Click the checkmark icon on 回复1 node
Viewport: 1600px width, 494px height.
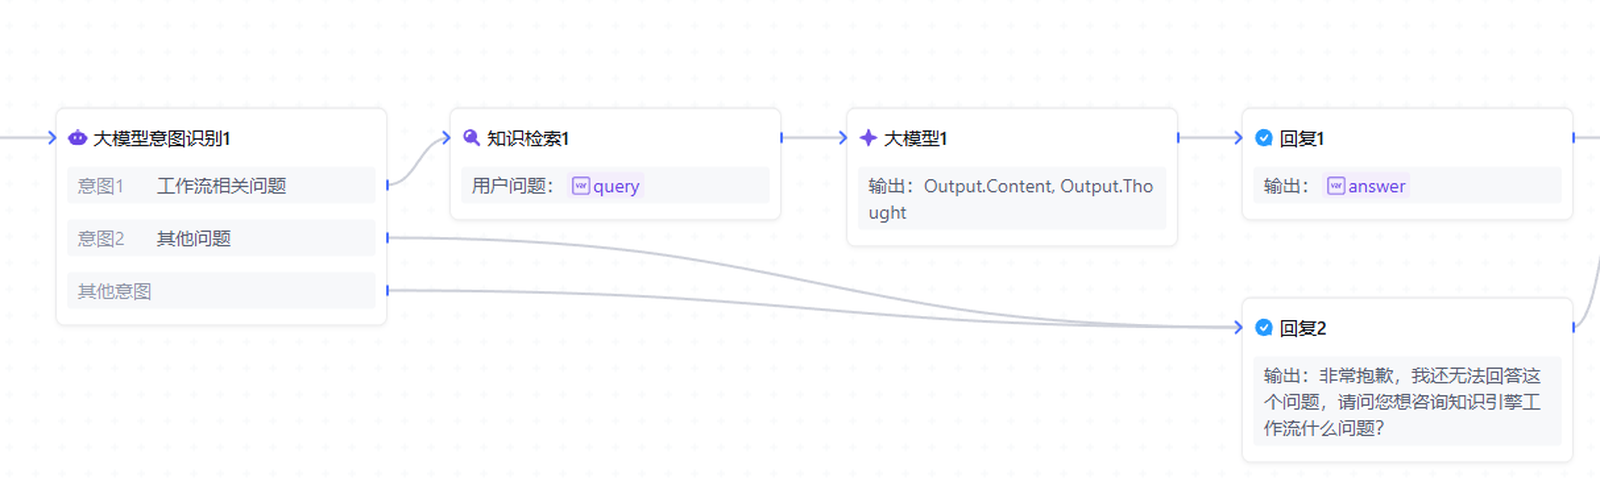click(x=1264, y=138)
